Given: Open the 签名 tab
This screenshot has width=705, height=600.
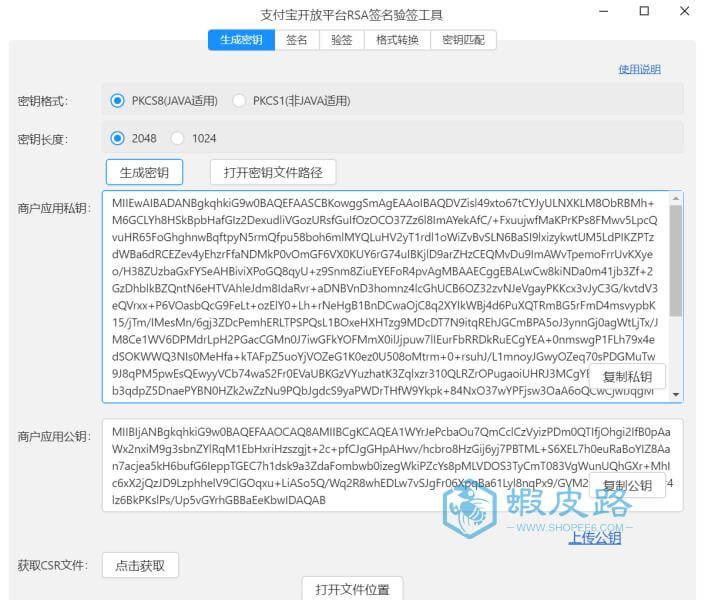Looking at the screenshot, I should point(297,40).
